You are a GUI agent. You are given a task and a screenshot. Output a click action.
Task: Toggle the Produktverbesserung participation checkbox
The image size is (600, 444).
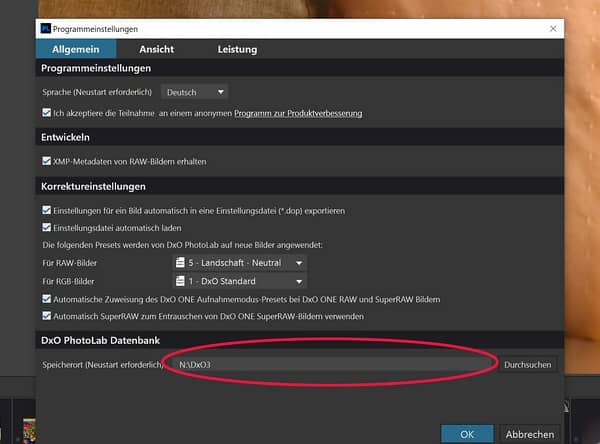(47, 113)
